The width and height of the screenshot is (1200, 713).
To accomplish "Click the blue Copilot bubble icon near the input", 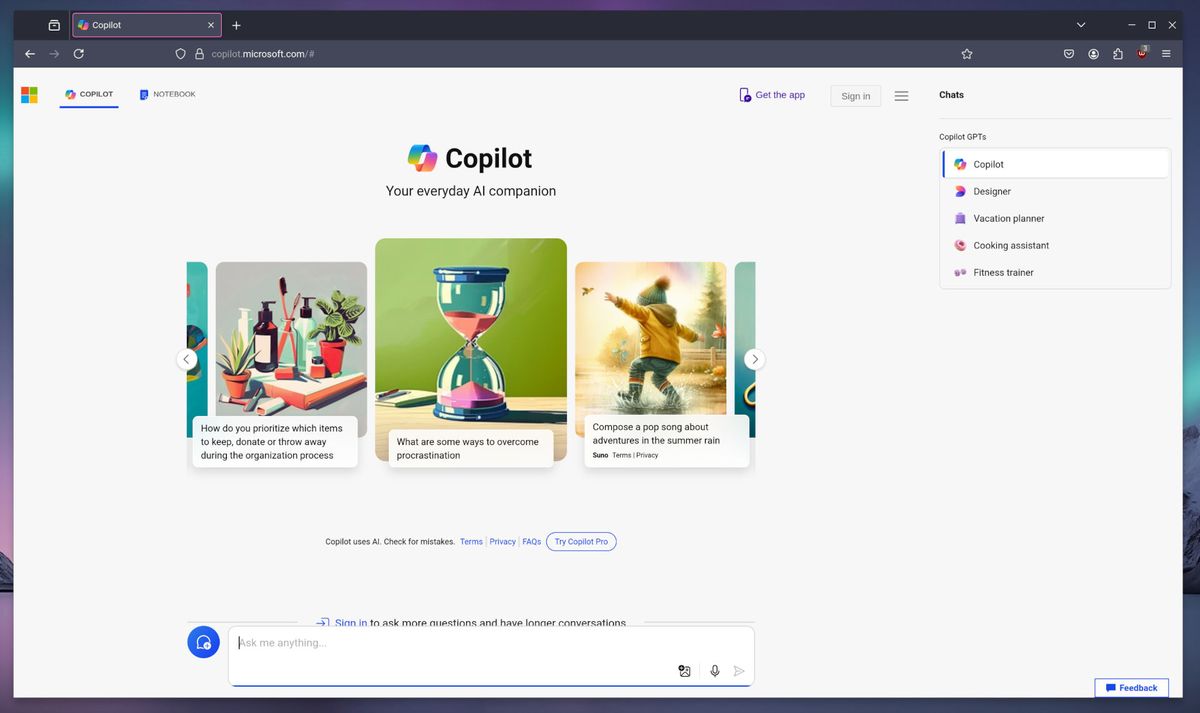I will coord(203,641).
